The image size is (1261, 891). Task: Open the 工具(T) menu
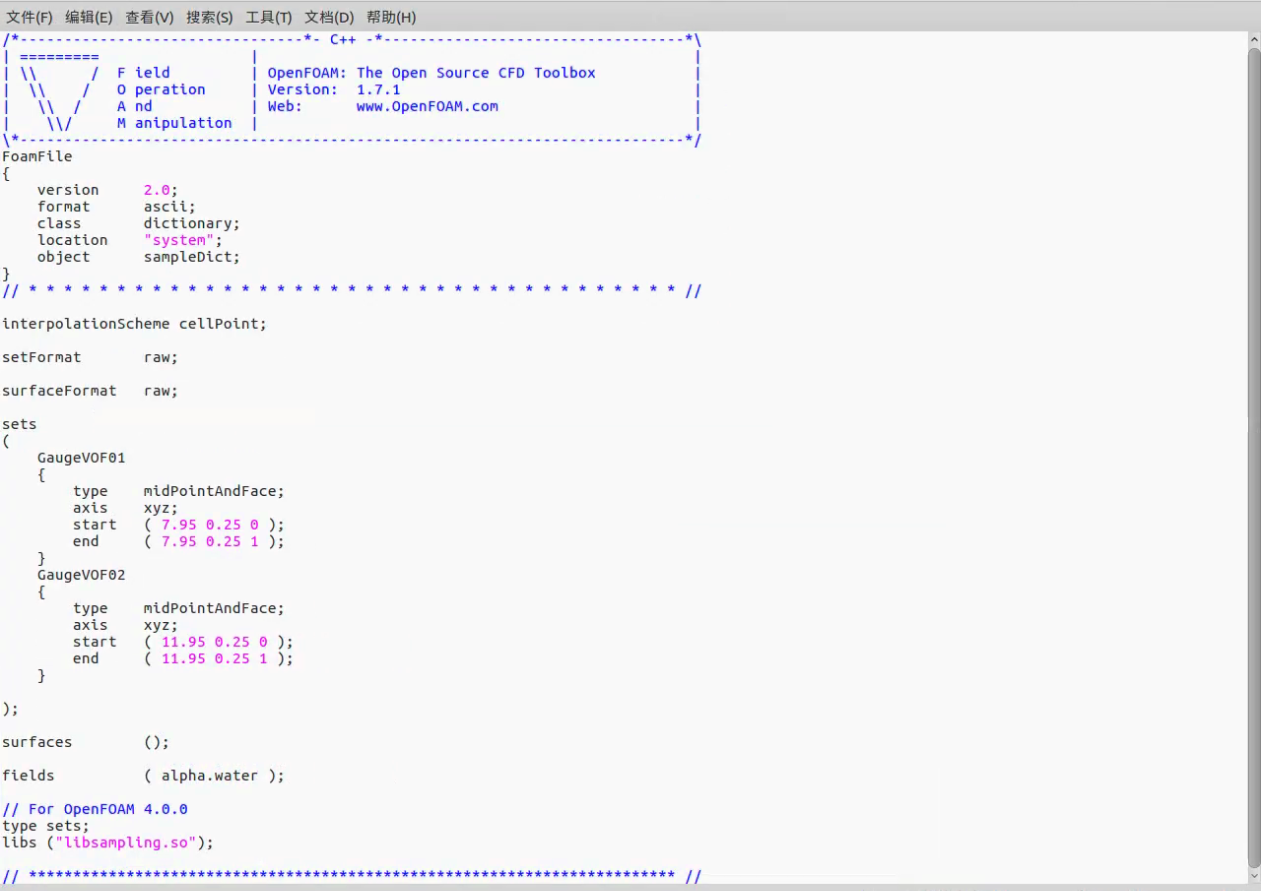pos(270,17)
